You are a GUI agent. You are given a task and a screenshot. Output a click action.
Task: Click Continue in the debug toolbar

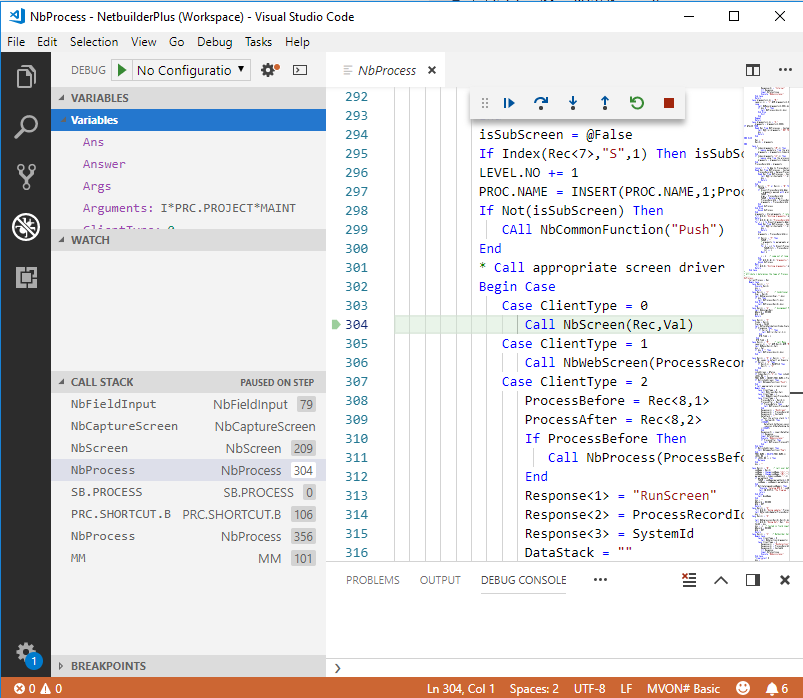point(509,103)
